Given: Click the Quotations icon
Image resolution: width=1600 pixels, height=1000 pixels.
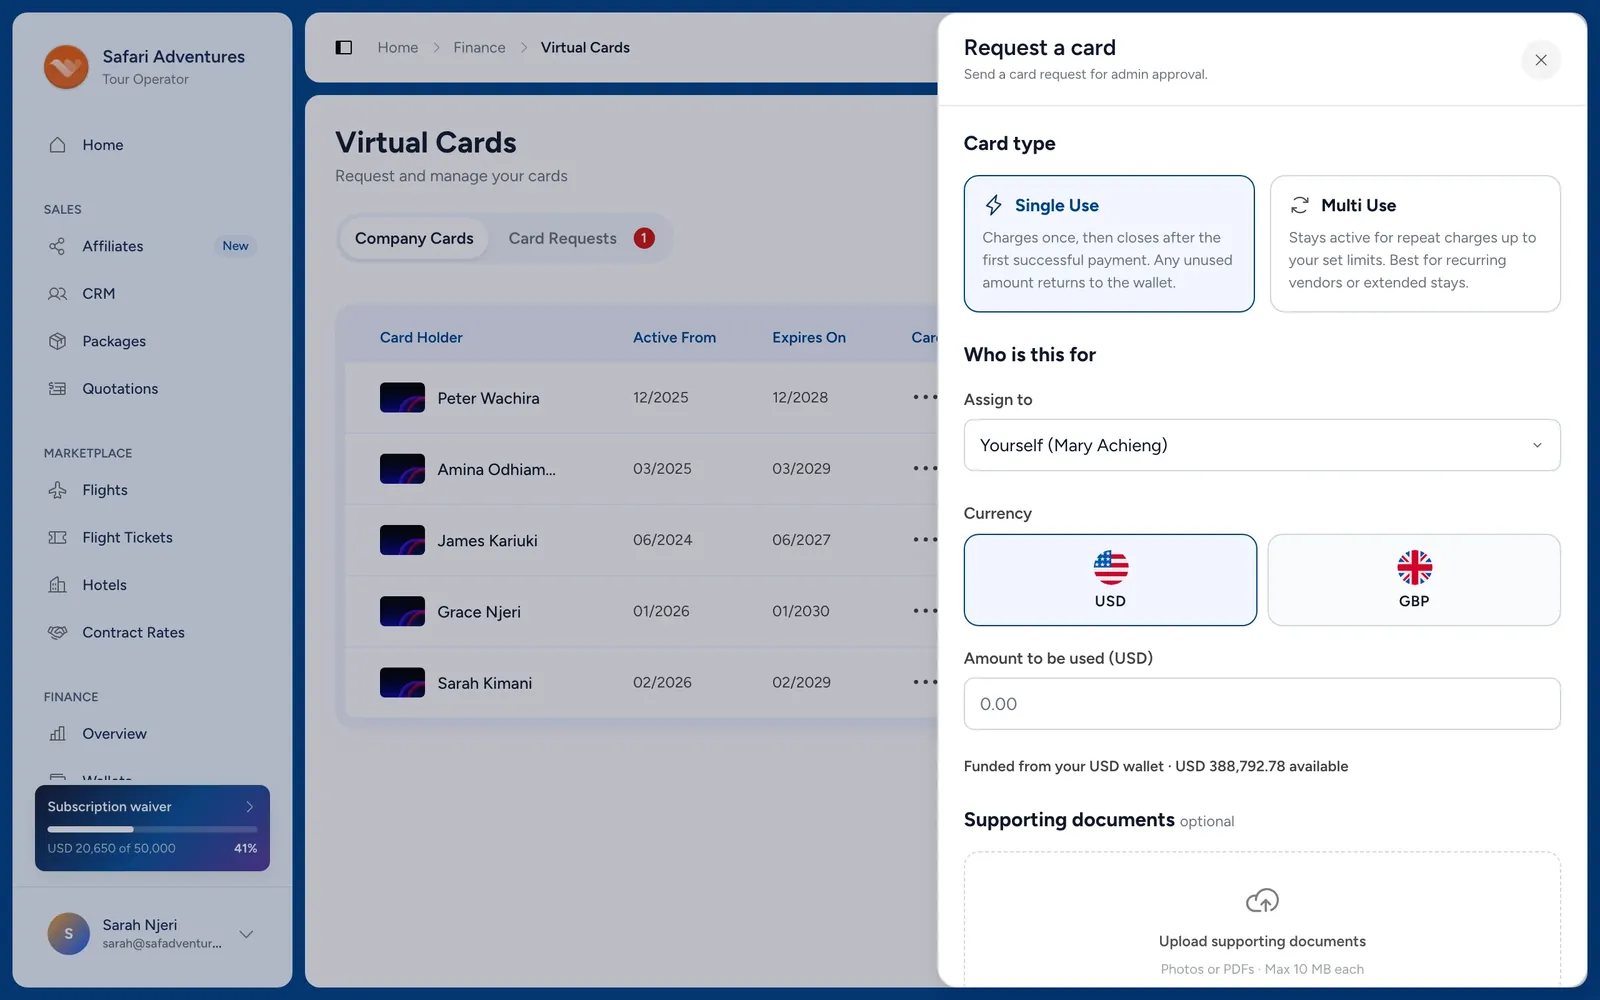Looking at the screenshot, I should pyautogui.click(x=58, y=389).
